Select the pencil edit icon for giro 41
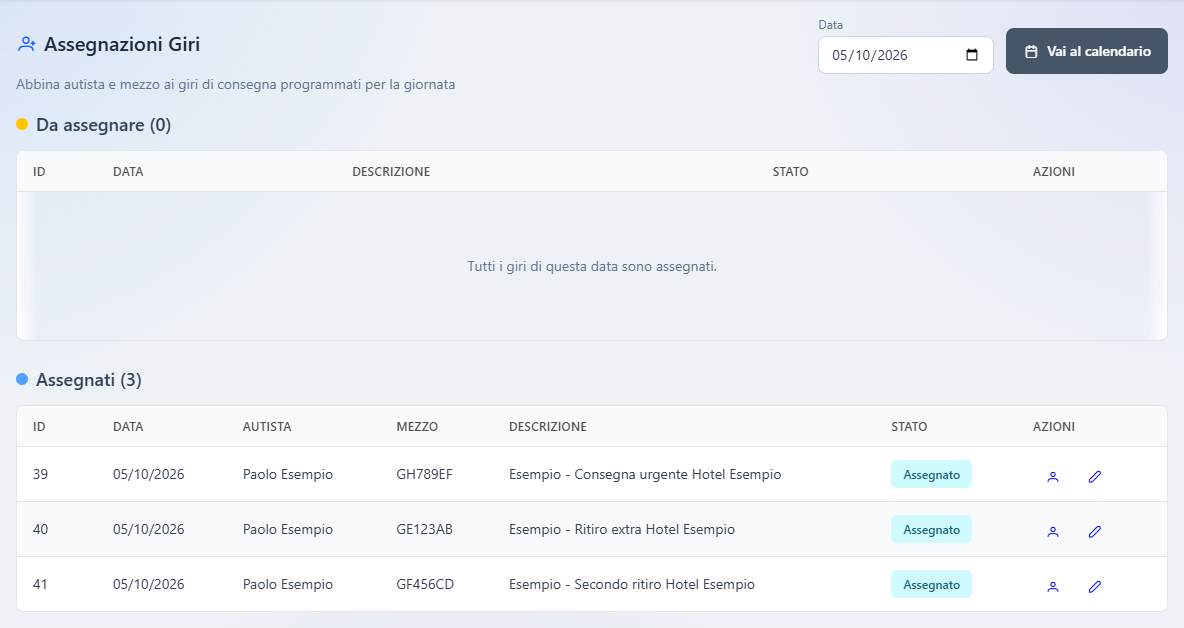The height and width of the screenshot is (628, 1184). [x=1095, y=586]
